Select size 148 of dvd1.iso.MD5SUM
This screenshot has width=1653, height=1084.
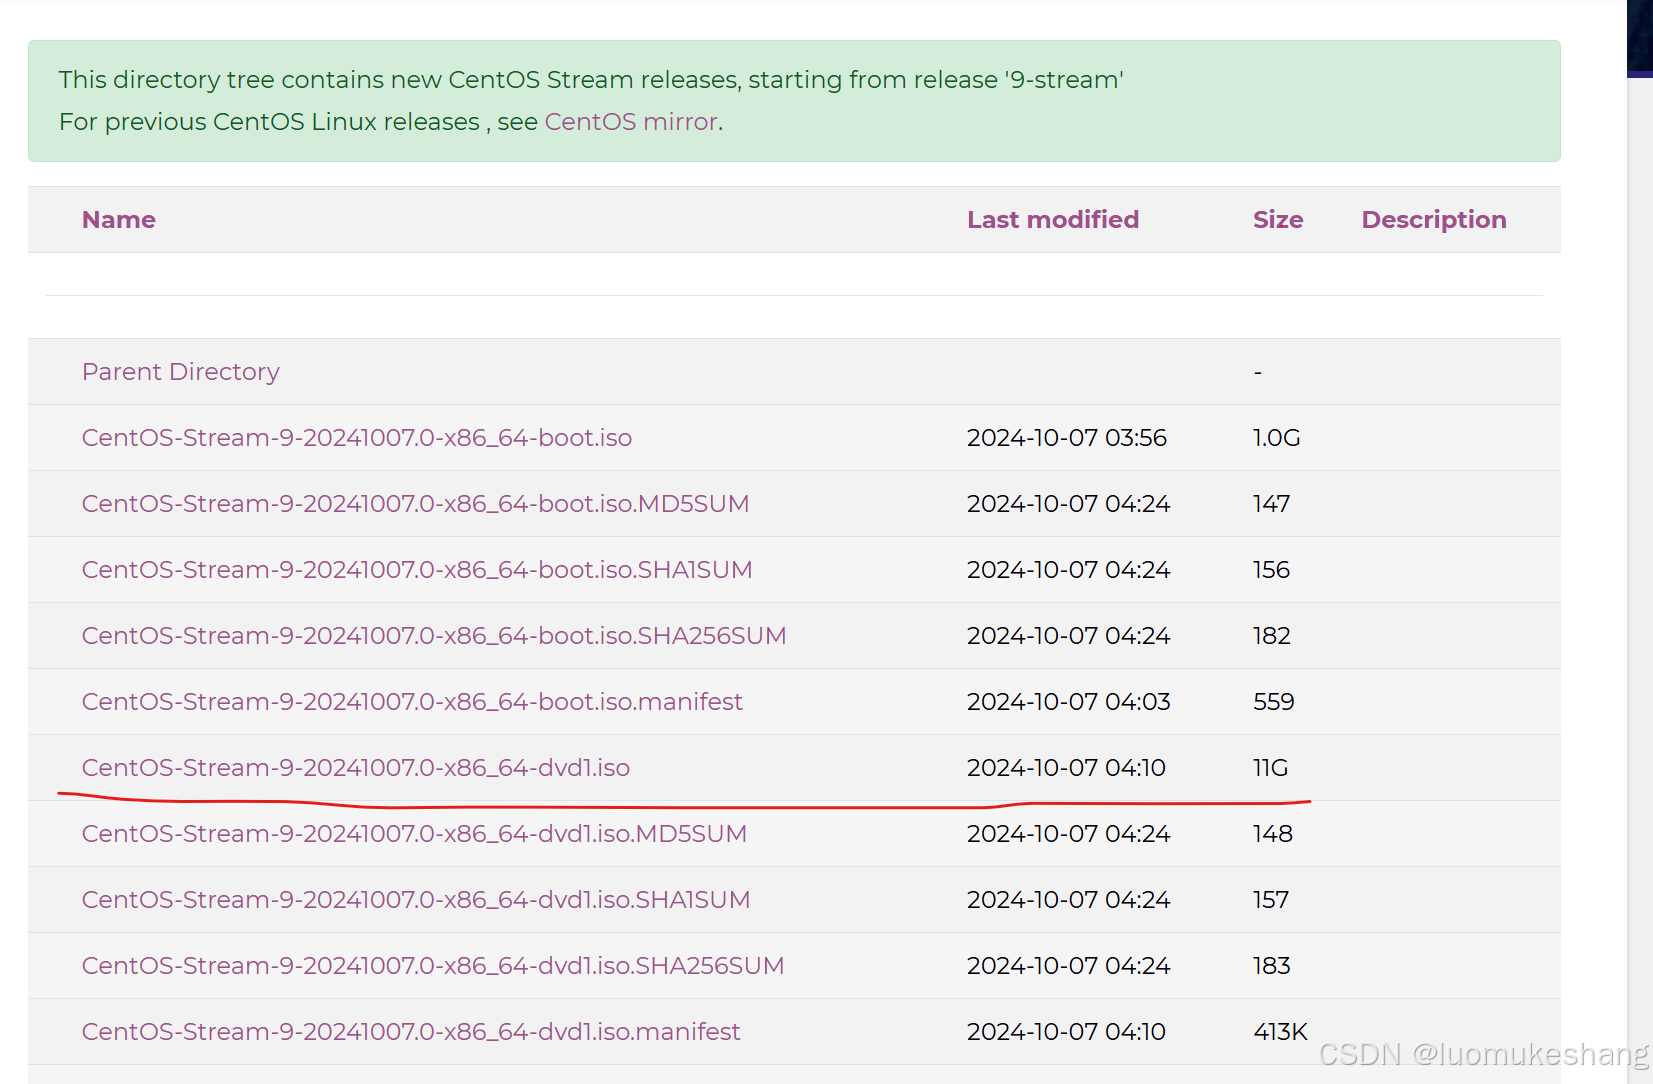pyautogui.click(x=1273, y=834)
